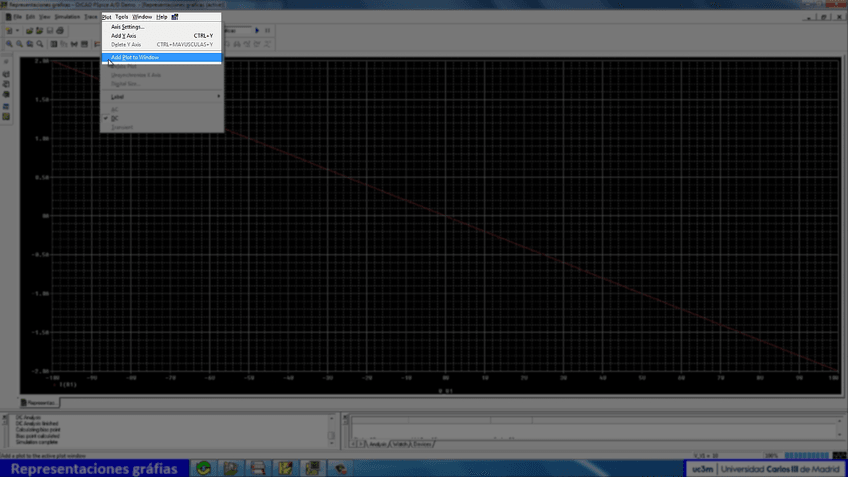848x477 pixels.
Task: Open the Window menu
Action: [x=142, y=17]
